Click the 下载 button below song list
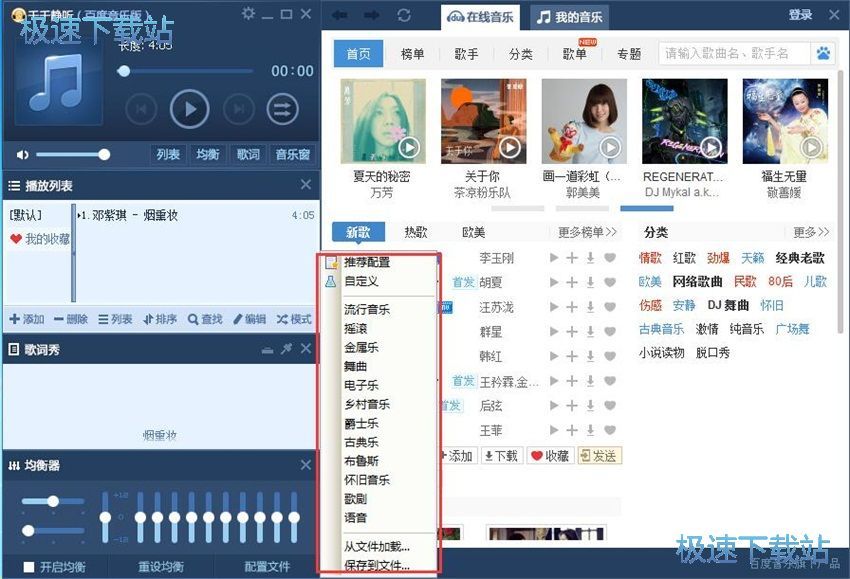The image size is (850, 579). click(x=501, y=456)
